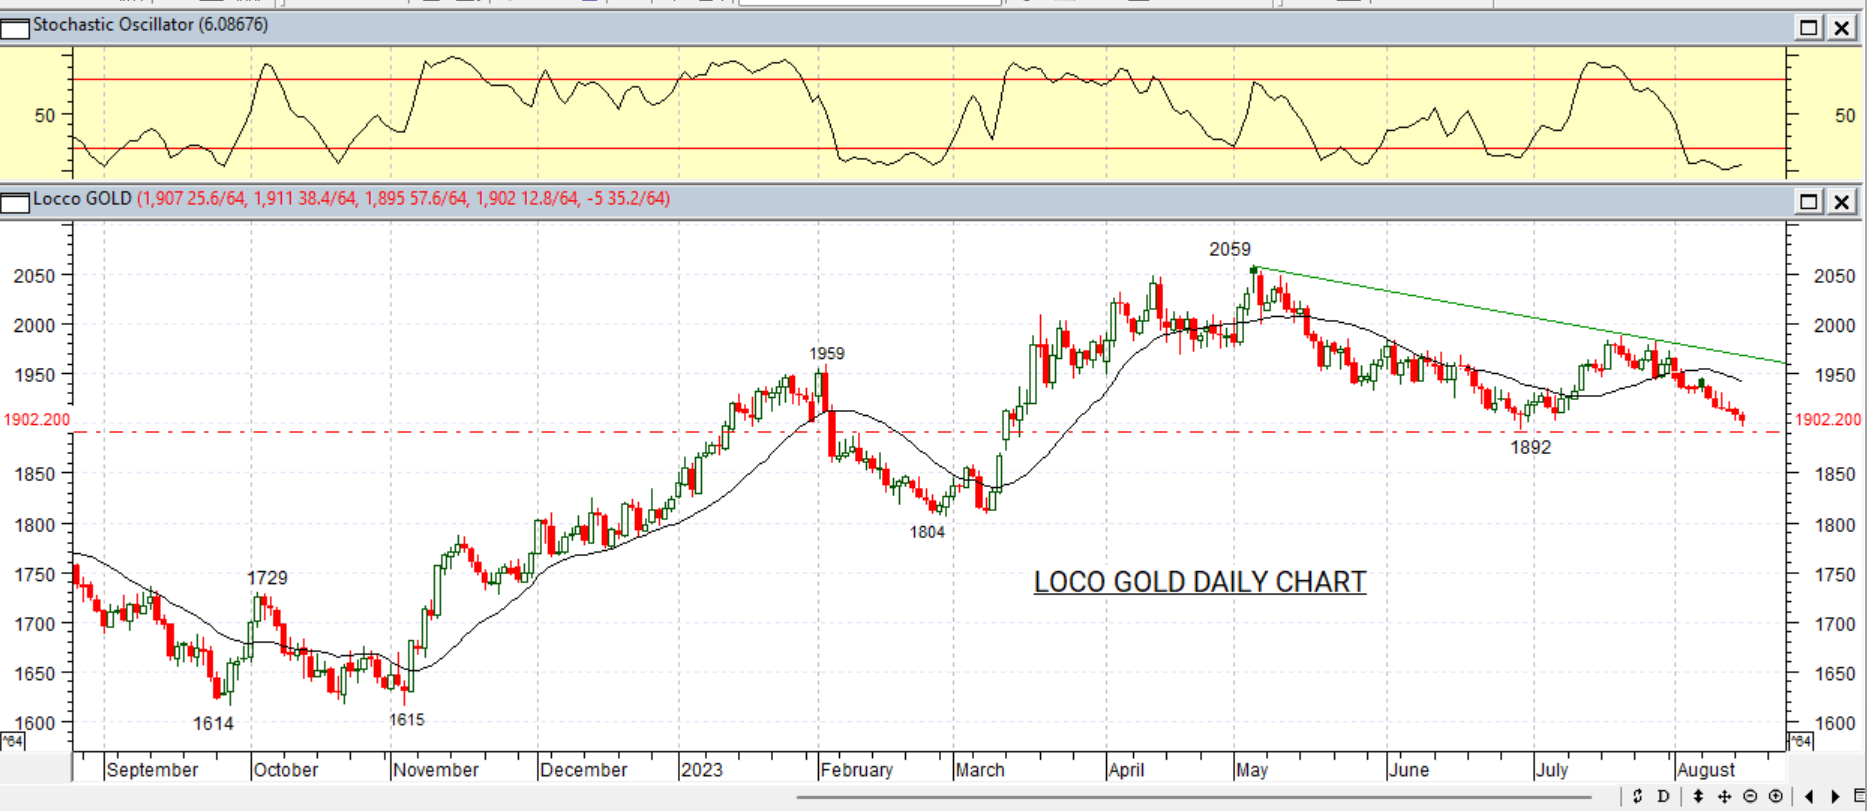Click the 1614 low price label

click(213, 723)
